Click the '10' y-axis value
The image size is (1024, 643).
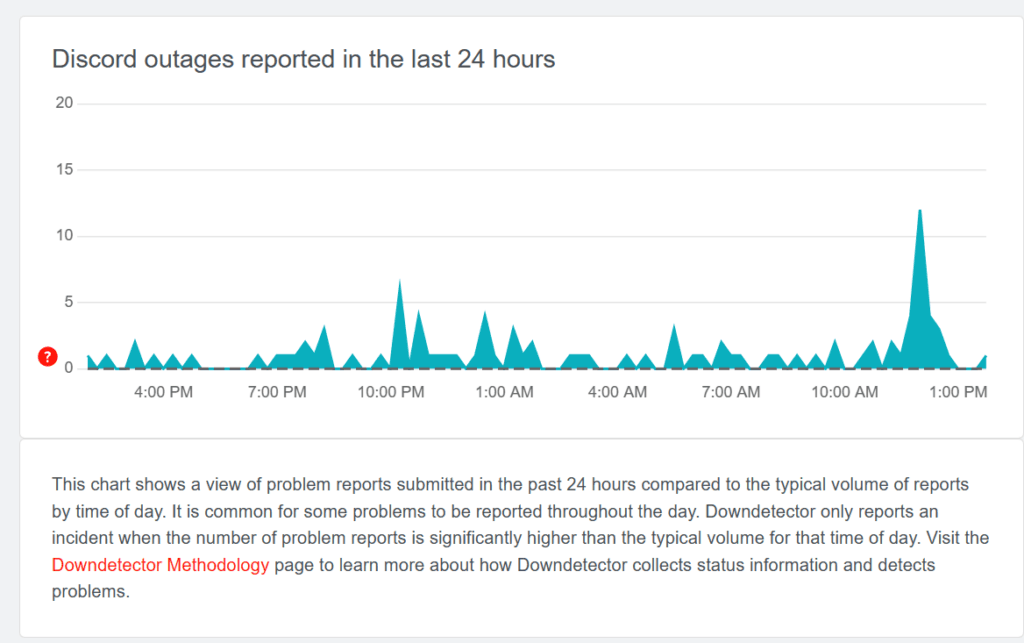(64, 236)
